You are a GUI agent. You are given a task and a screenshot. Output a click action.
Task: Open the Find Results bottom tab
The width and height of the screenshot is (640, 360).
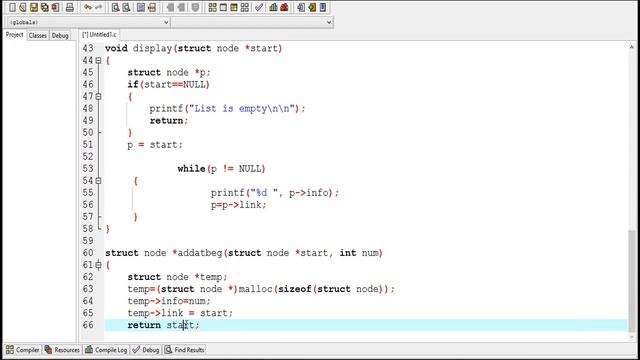pyautogui.click(x=184, y=350)
